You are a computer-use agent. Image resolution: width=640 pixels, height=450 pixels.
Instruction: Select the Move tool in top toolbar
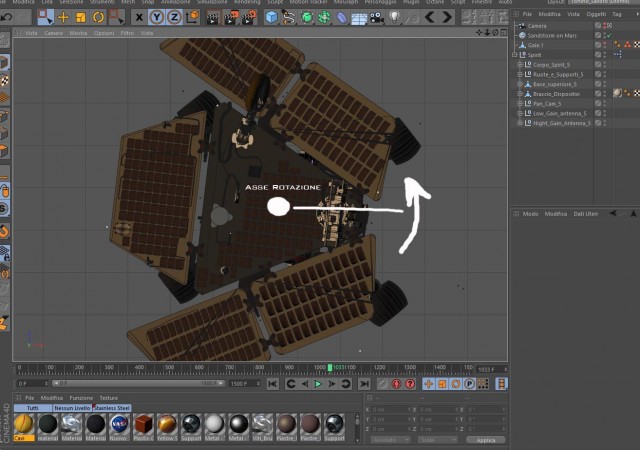point(63,17)
